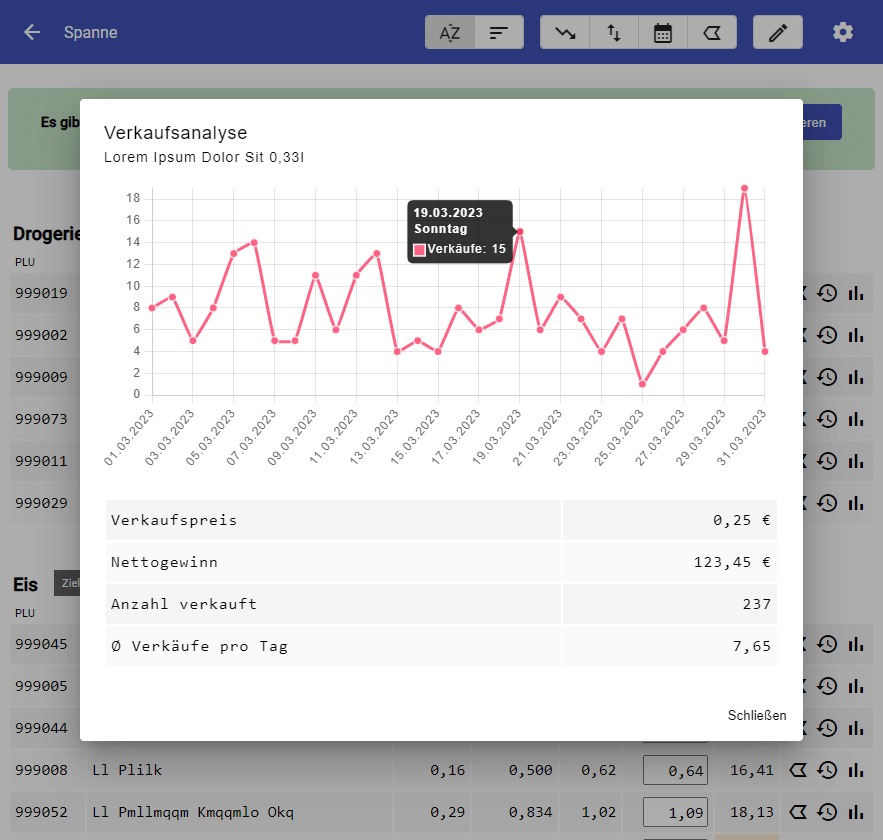Click the product name Ll Pmllmqqm Kmqqmlo Okq
The image size is (883, 840).
coord(193,812)
